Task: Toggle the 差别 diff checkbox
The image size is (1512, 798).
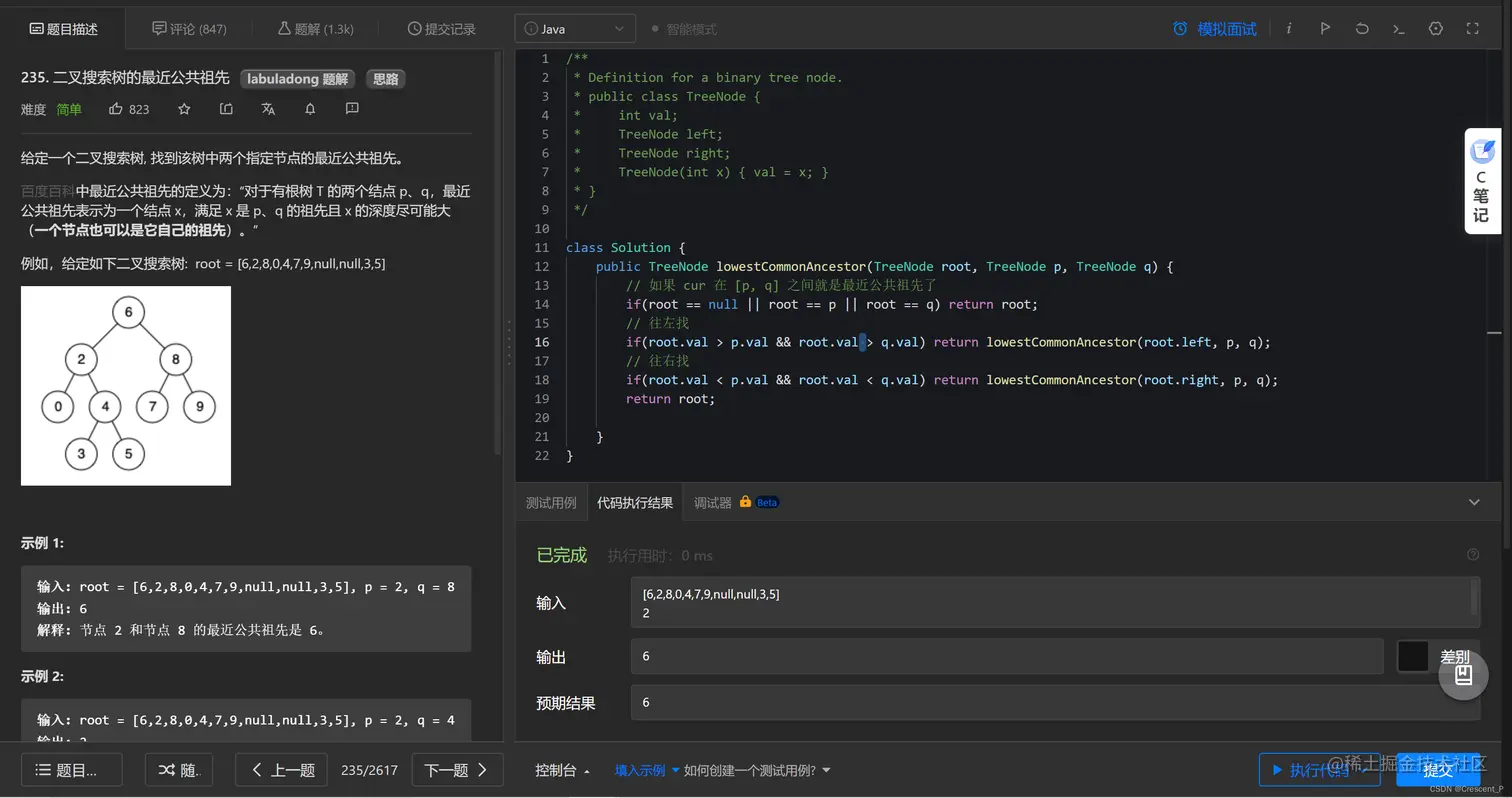Action: 1413,656
